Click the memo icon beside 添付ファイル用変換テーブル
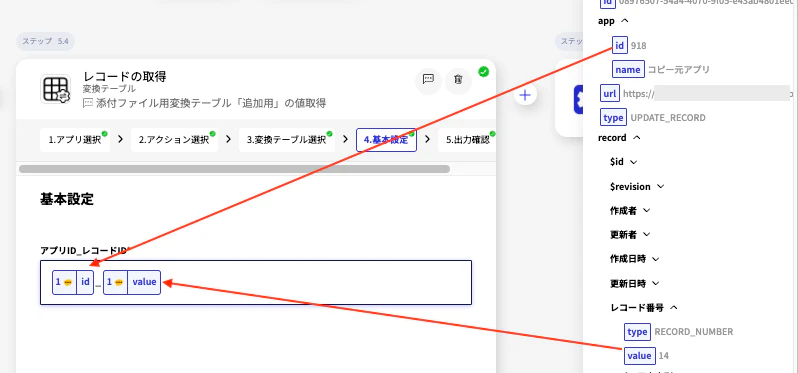The width and height of the screenshot is (798, 373). click(88, 103)
